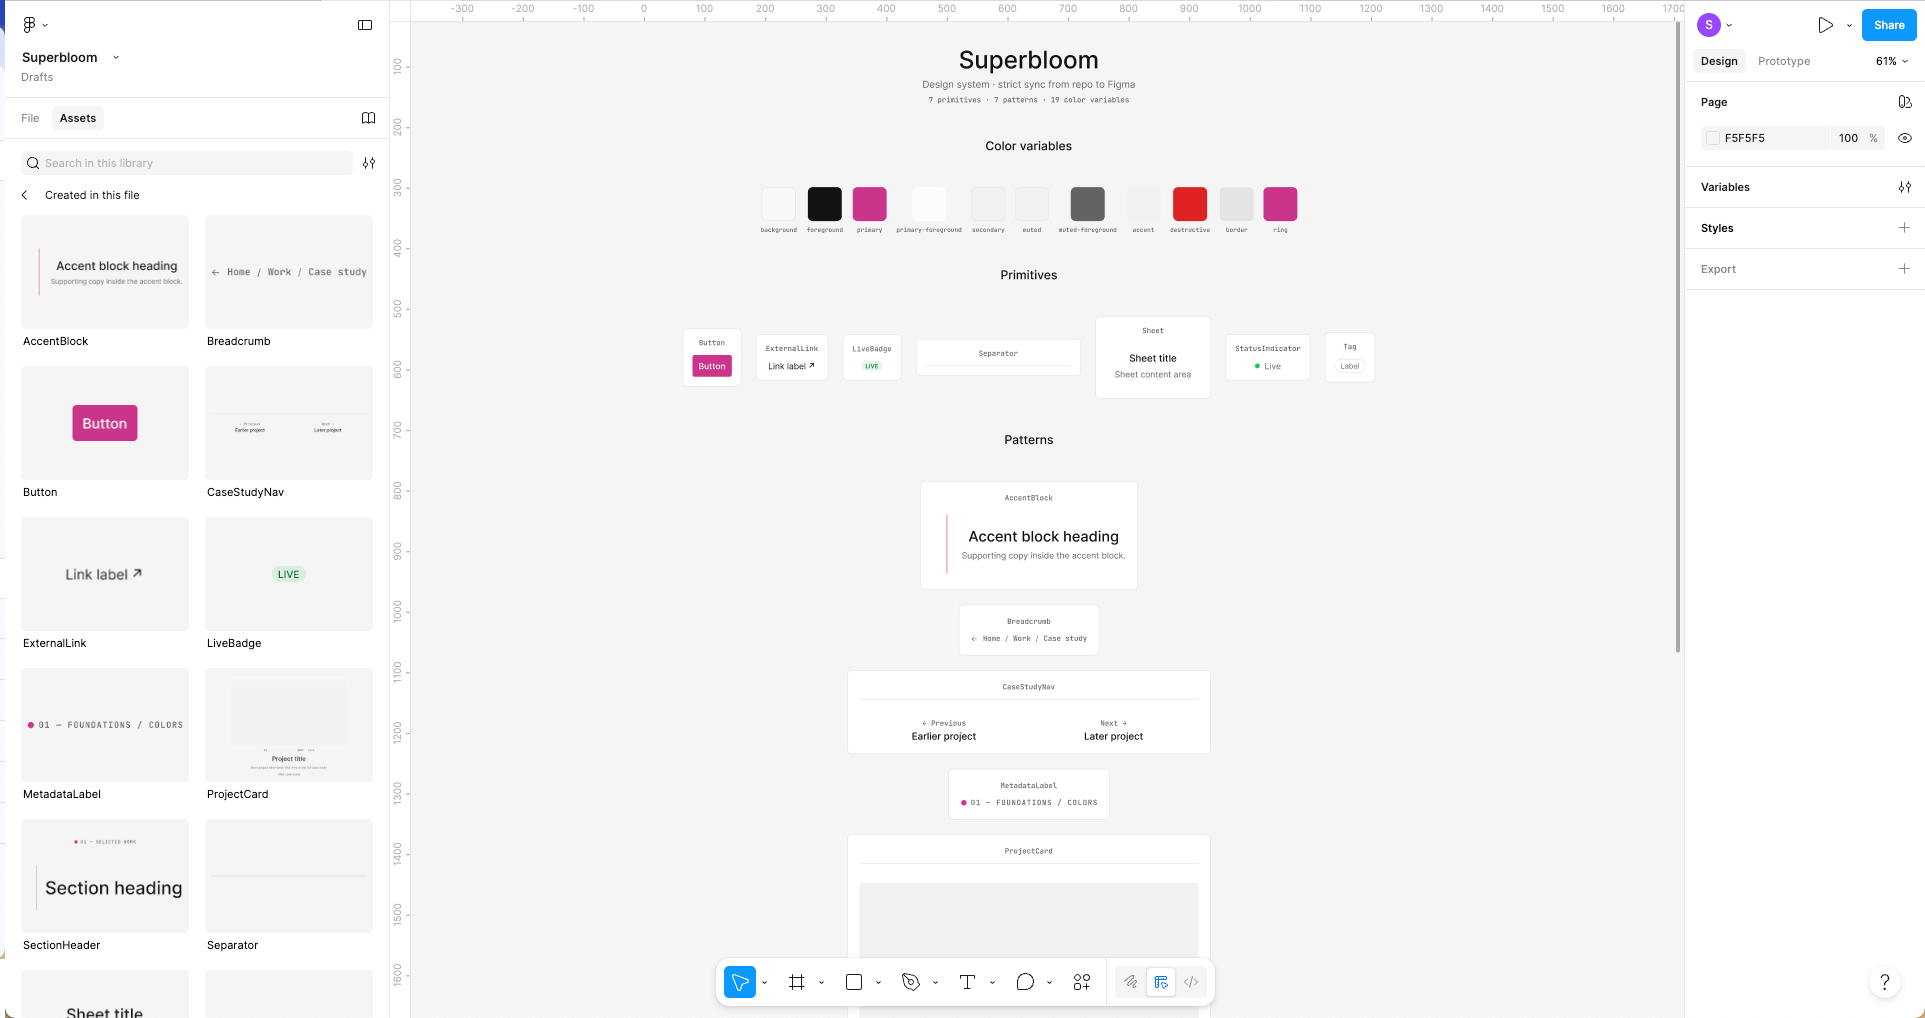Expand Text tool options chevron
Image resolution: width=1925 pixels, height=1018 pixels.
(993, 982)
